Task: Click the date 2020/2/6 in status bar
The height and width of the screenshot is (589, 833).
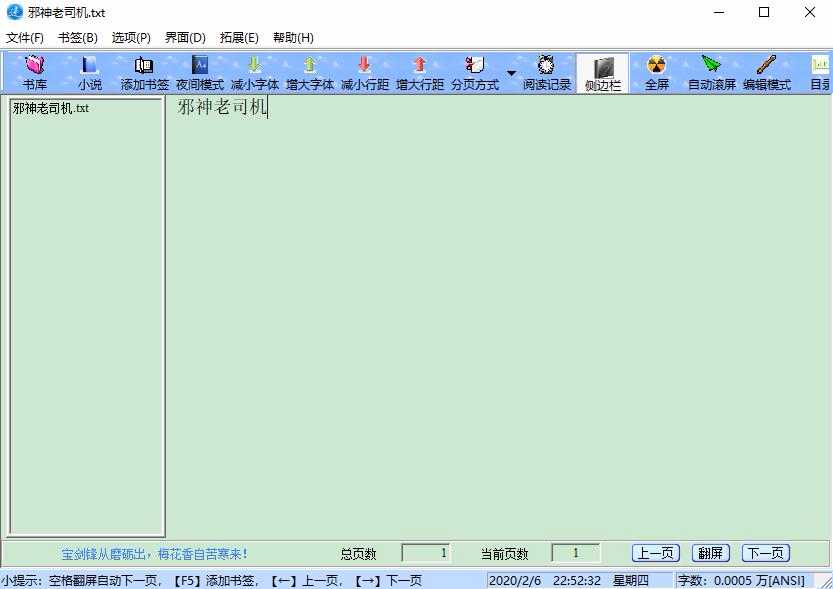Action: (515, 581)
